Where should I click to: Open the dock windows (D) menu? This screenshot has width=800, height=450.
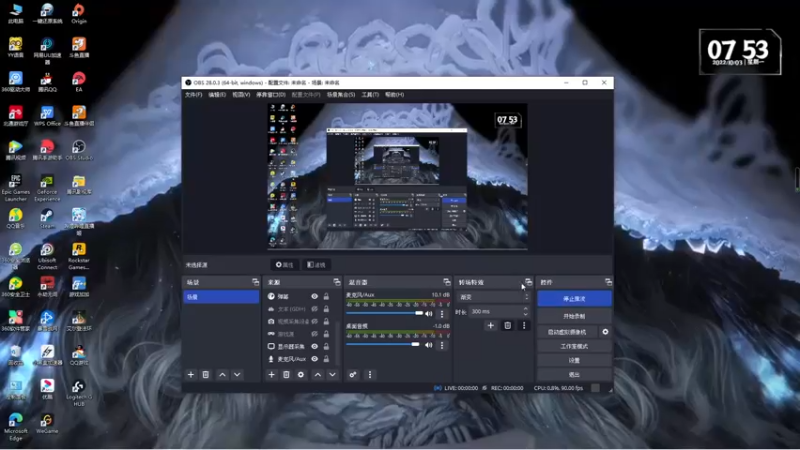(x=270, y=95)
